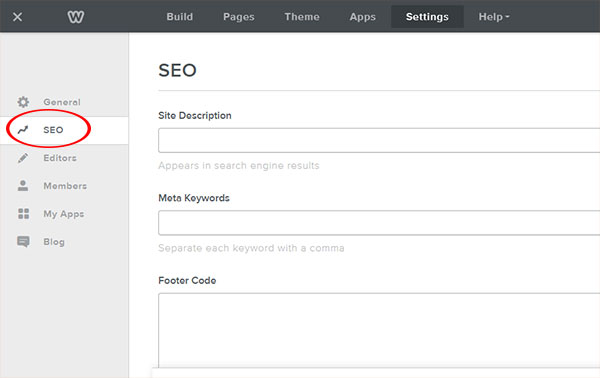
Task: Close the editor with X icon
Action: pyautogui.click(x=17, y=17)
